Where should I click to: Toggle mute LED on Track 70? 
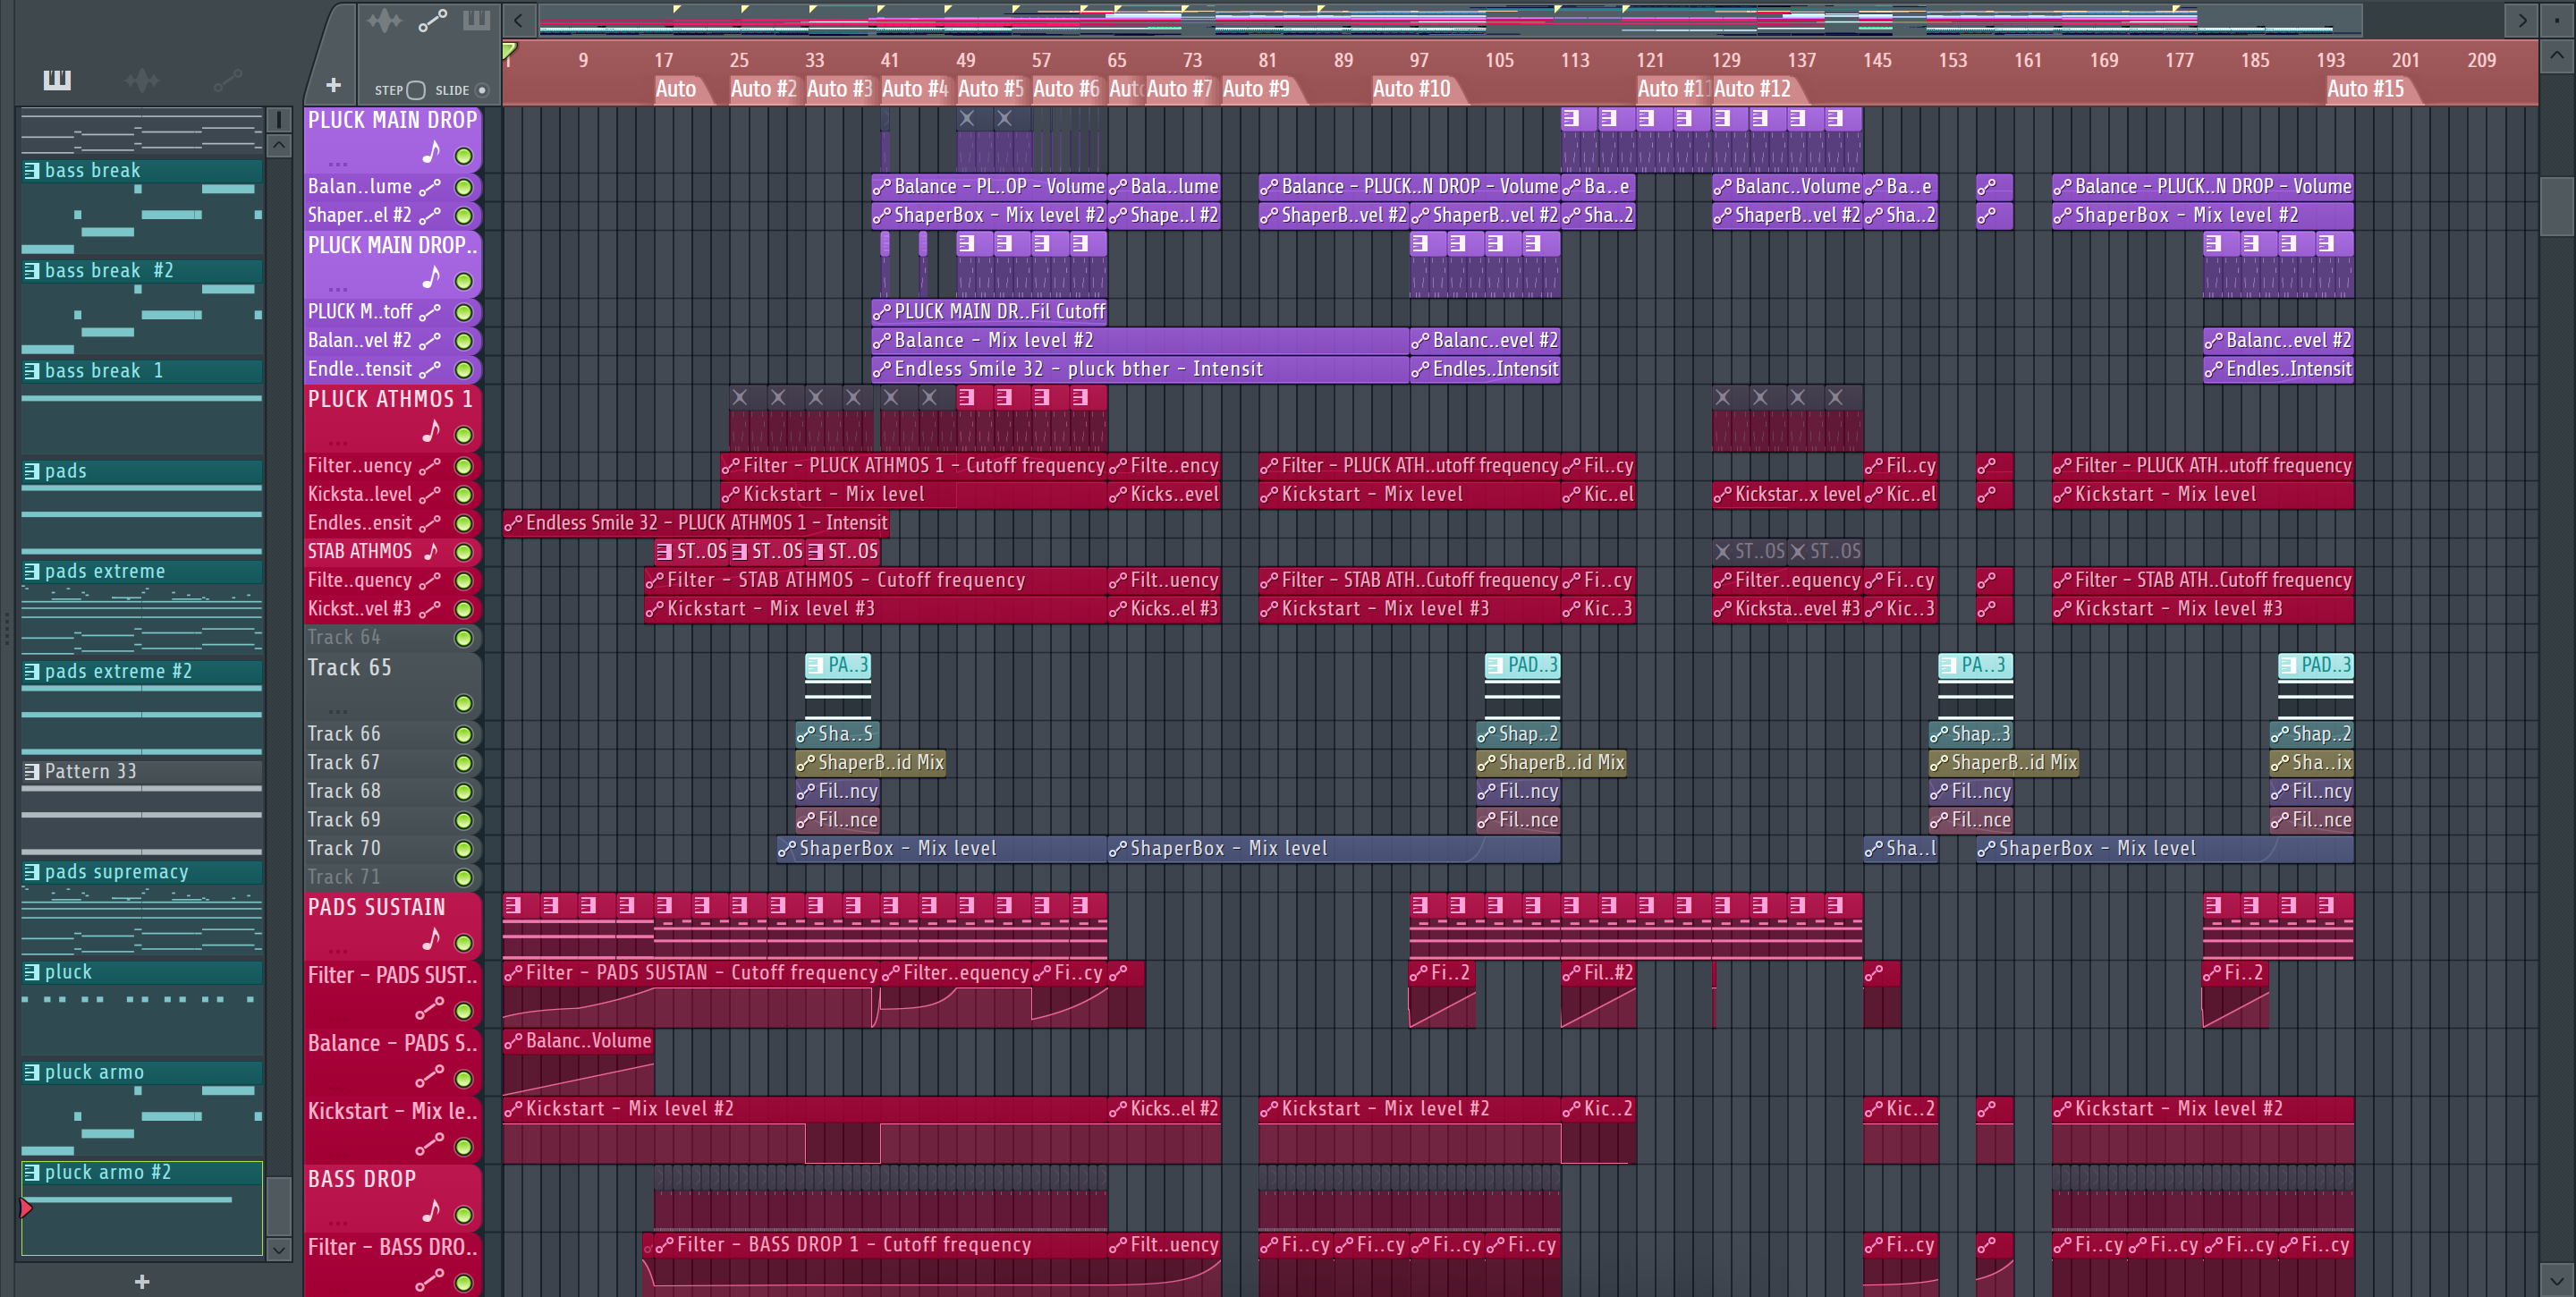point(464,849)
